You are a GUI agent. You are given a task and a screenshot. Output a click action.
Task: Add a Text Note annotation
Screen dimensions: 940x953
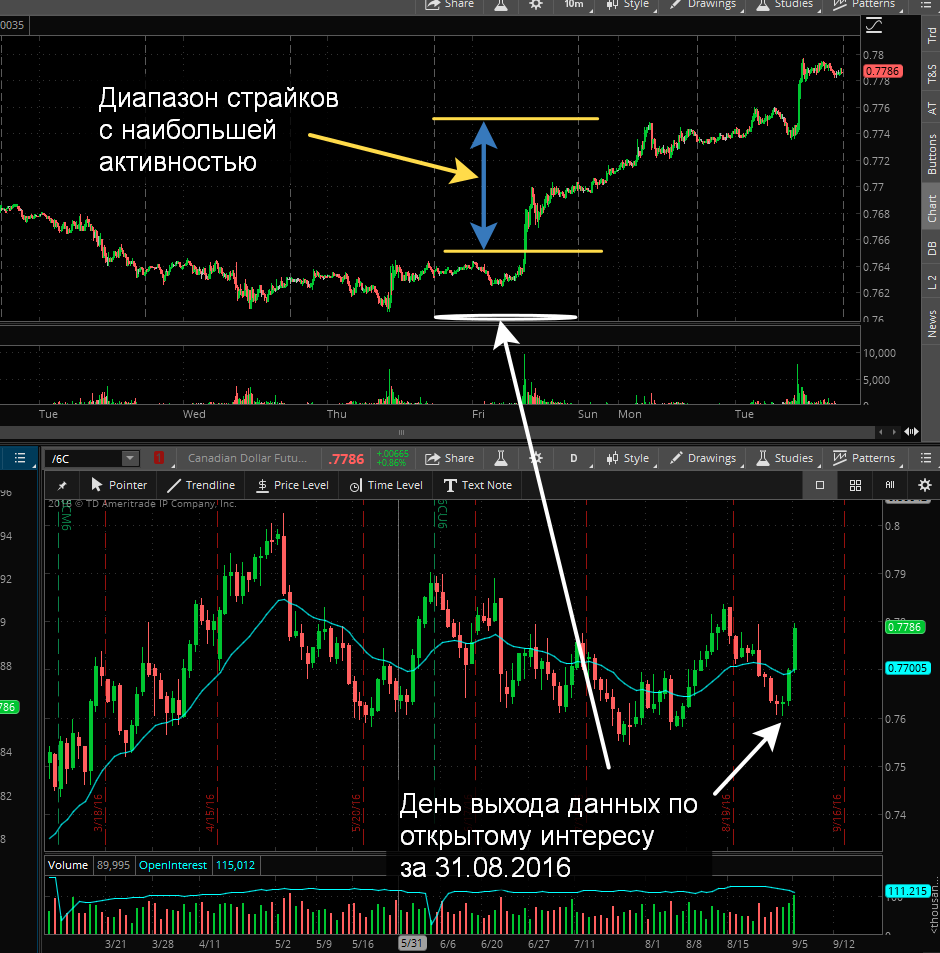tap(478, 485)
